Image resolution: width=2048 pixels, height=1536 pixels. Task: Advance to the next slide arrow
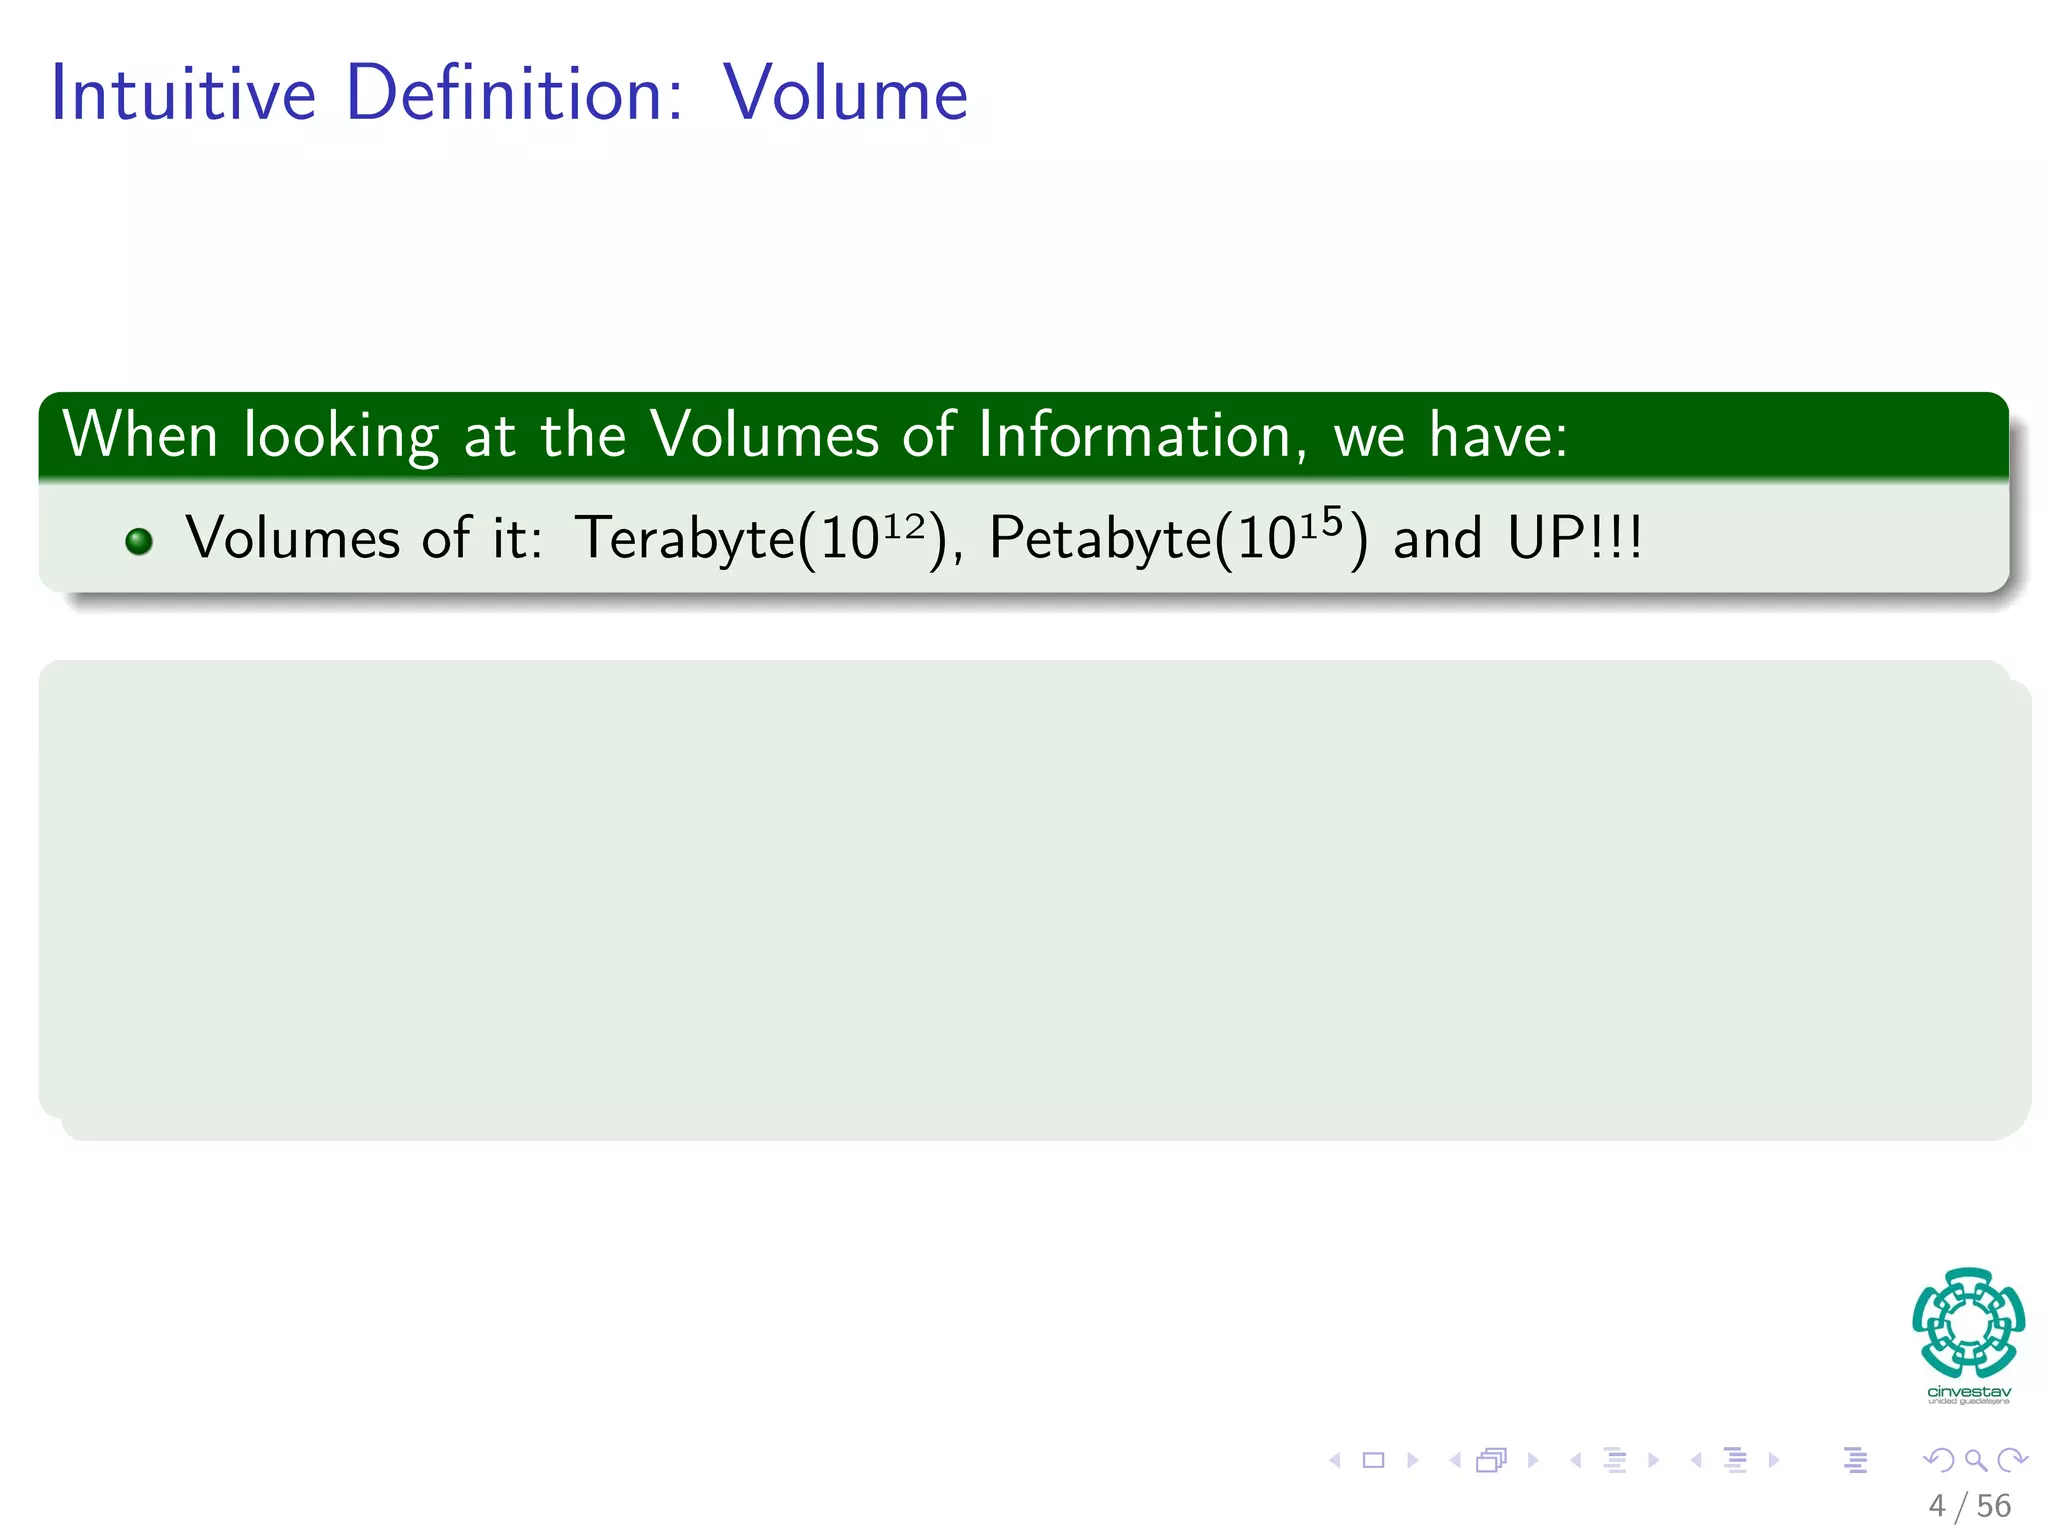coord(1413,1461)
